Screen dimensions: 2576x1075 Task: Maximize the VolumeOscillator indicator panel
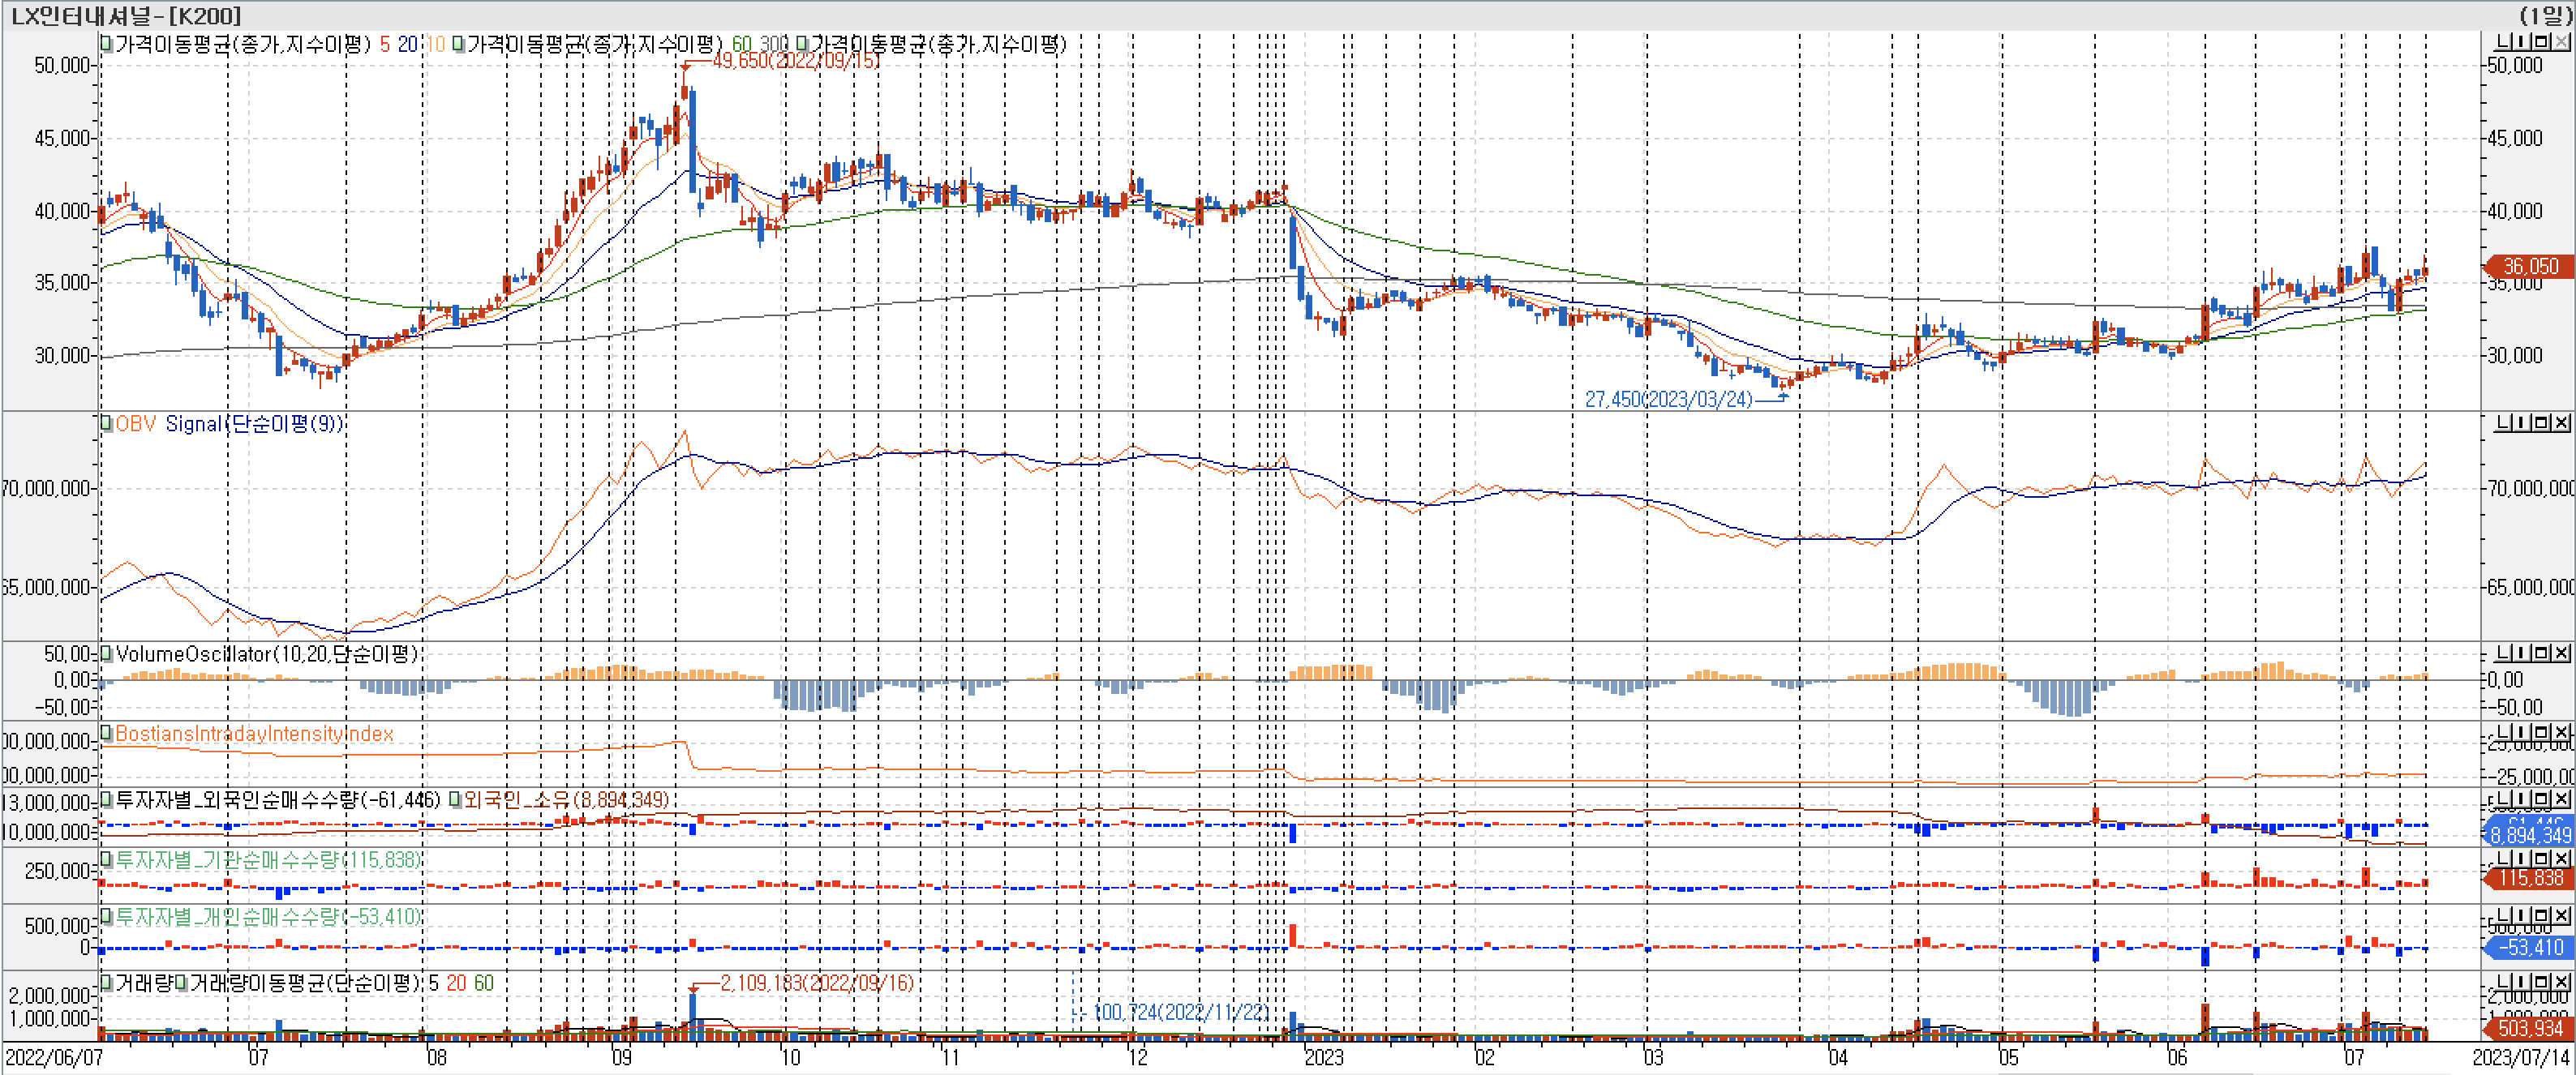2542,653
